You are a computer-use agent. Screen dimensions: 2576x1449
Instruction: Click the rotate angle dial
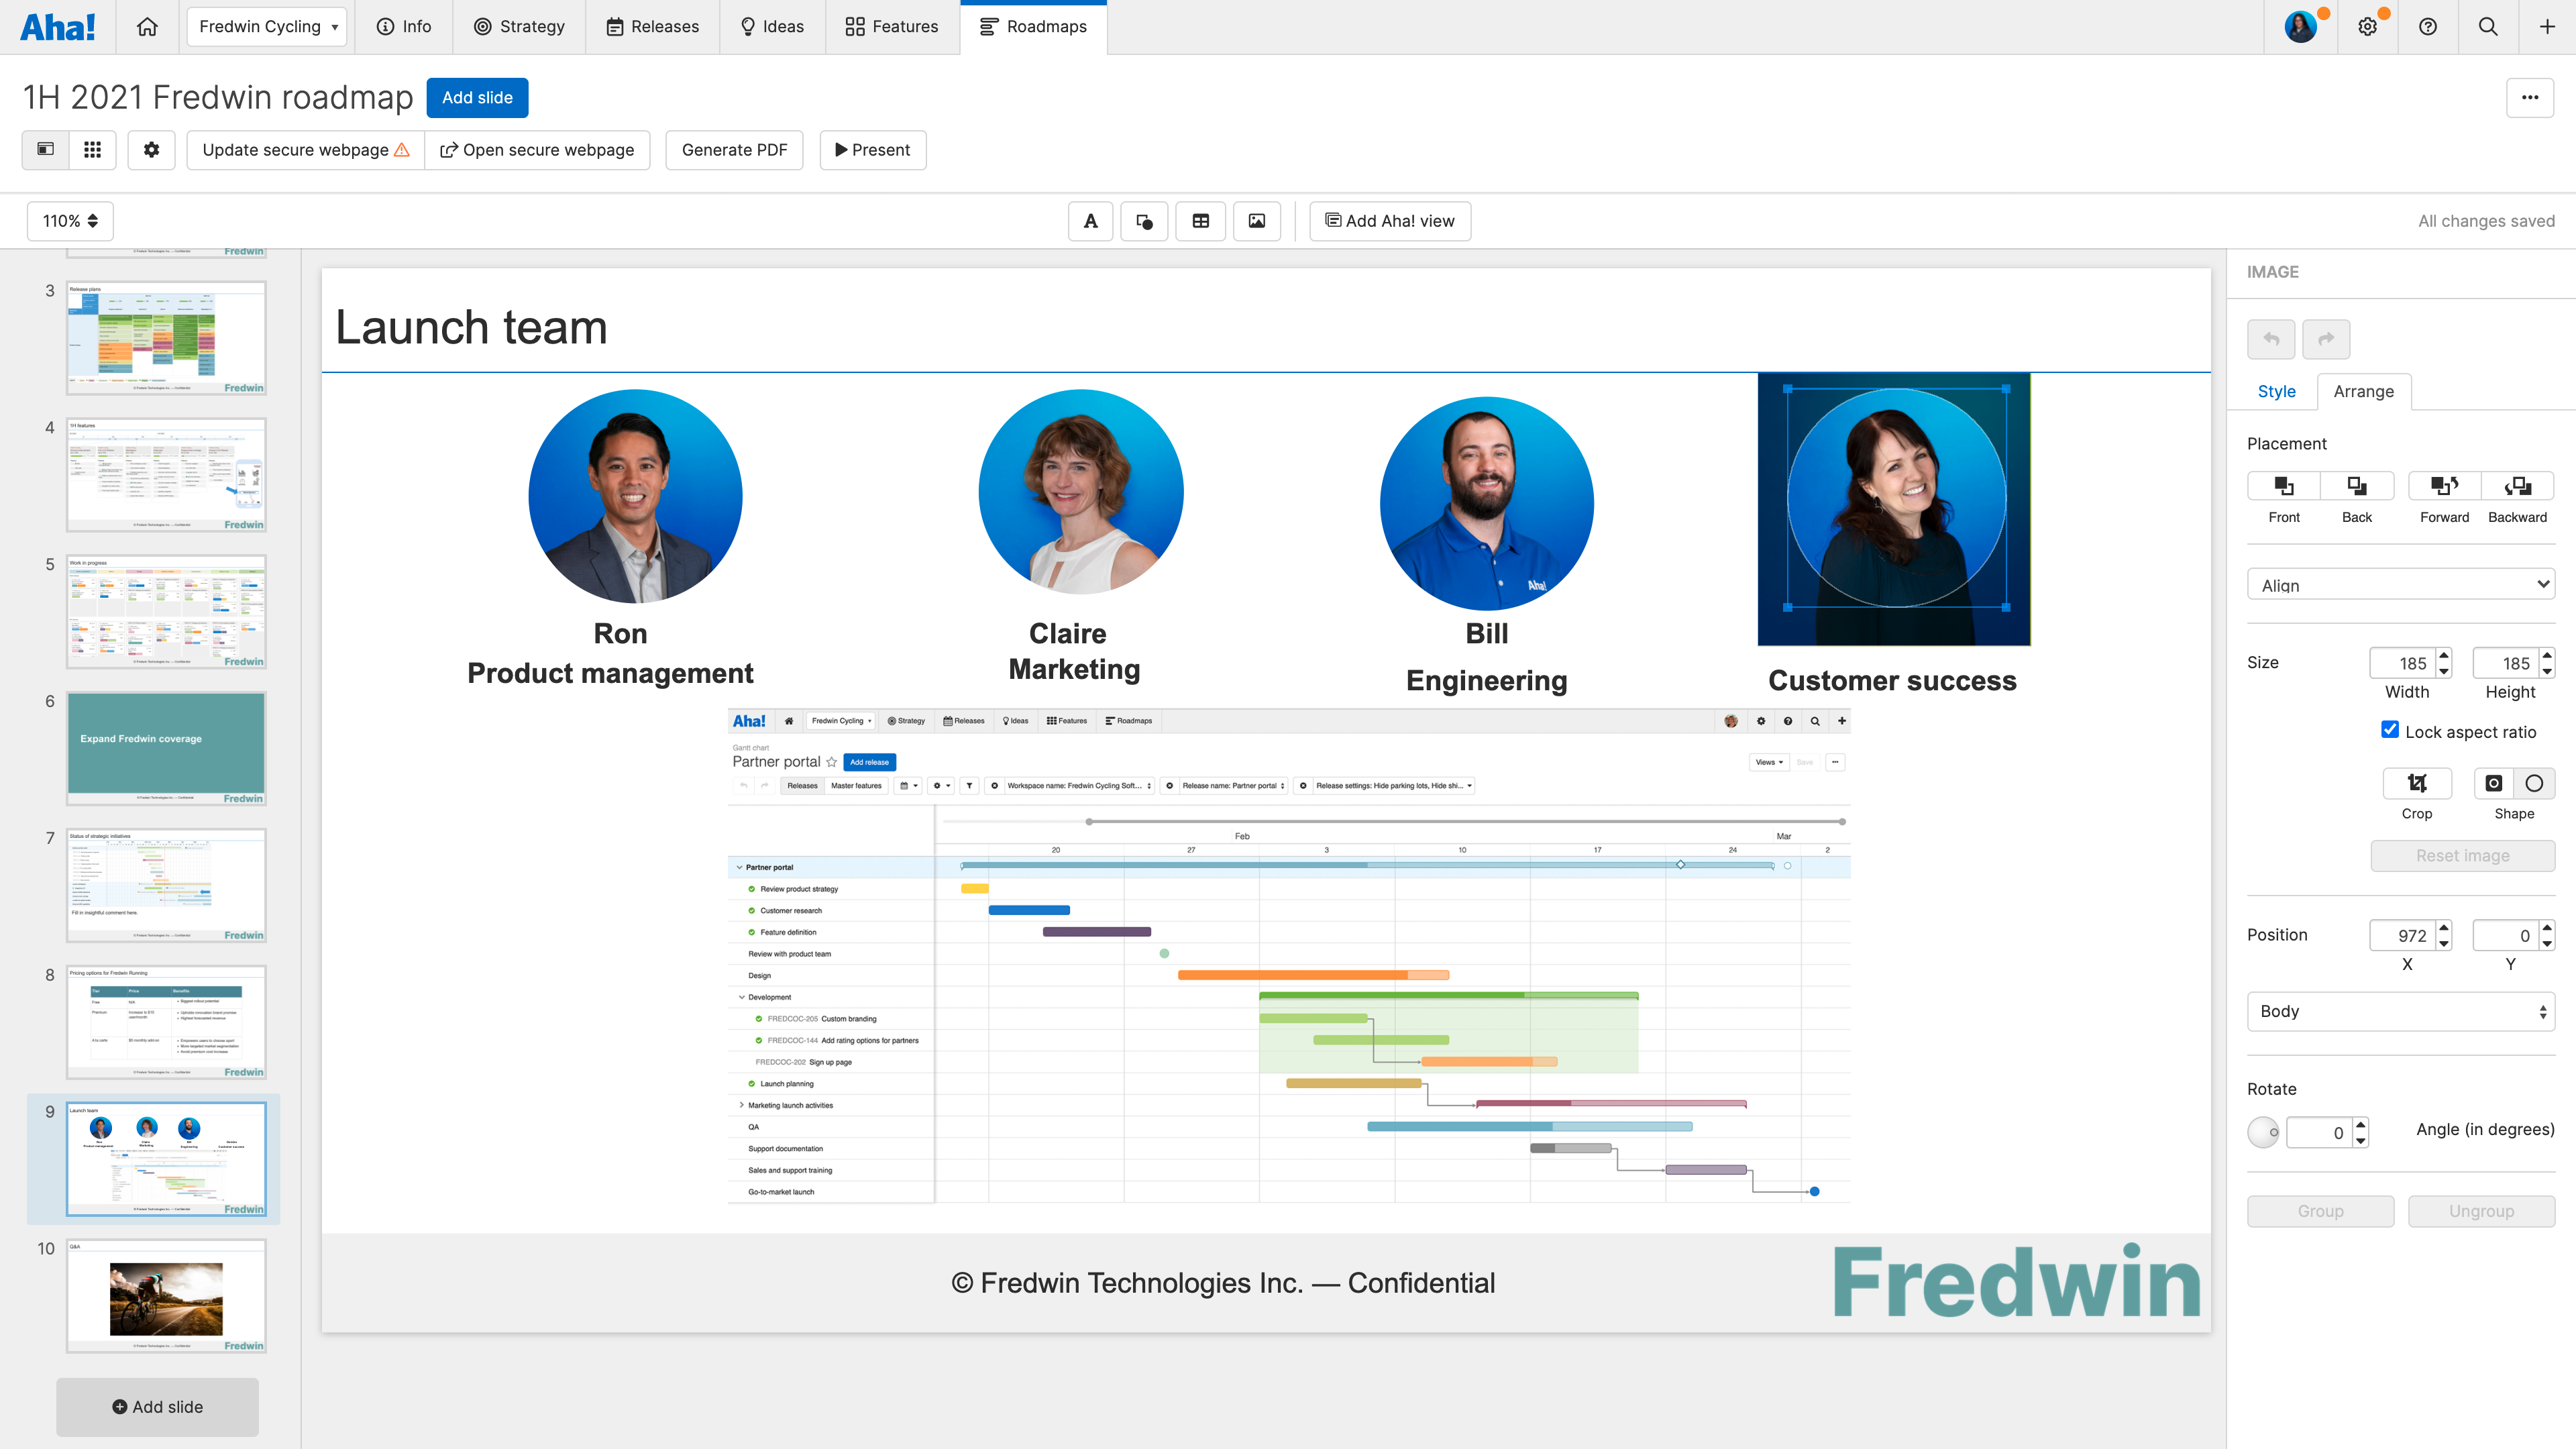[2263, 1132]
